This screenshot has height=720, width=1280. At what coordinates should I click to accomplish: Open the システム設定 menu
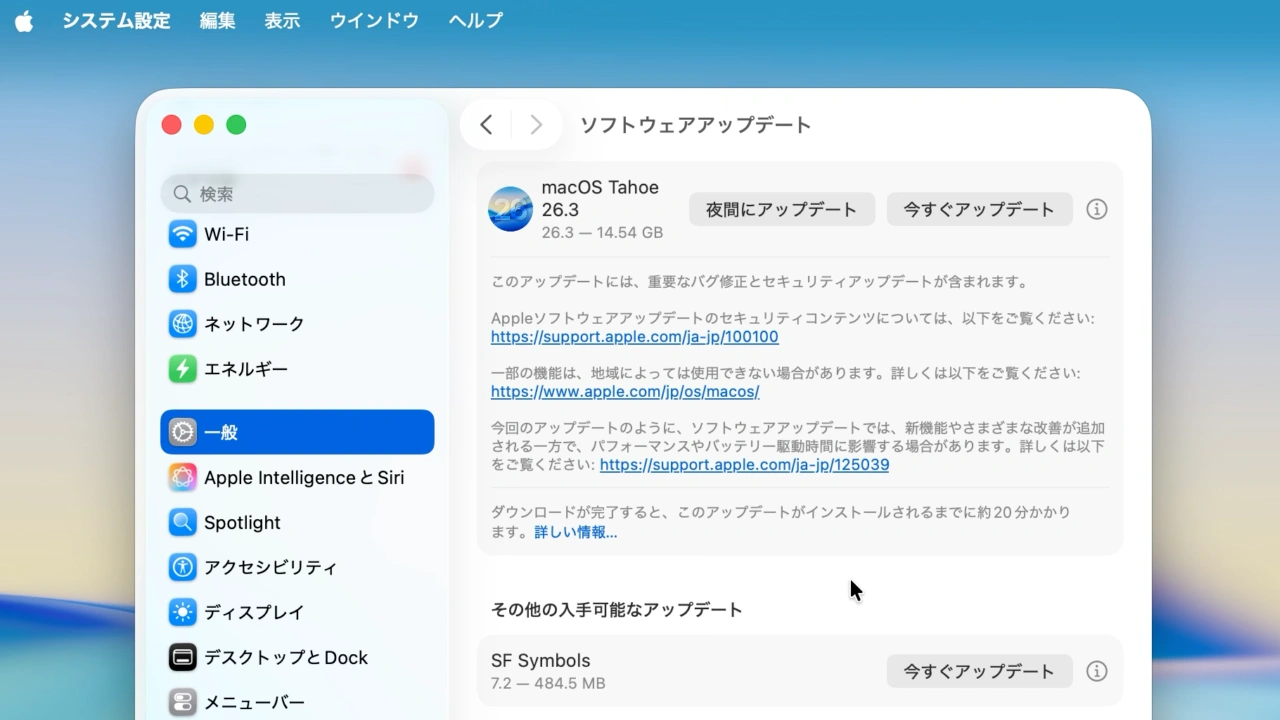coord(116,20)
